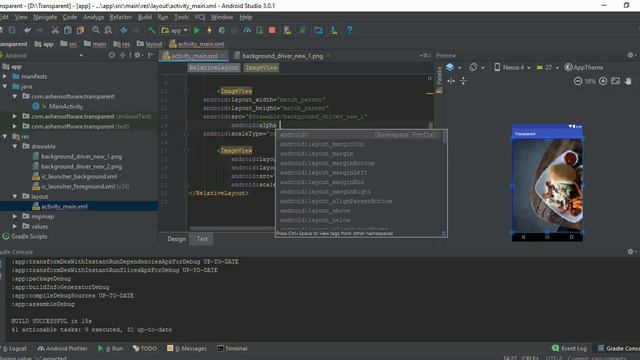
Task: Select ic_launcher_background.xml file
Action: pyautogui.click(x=79, y=176)
